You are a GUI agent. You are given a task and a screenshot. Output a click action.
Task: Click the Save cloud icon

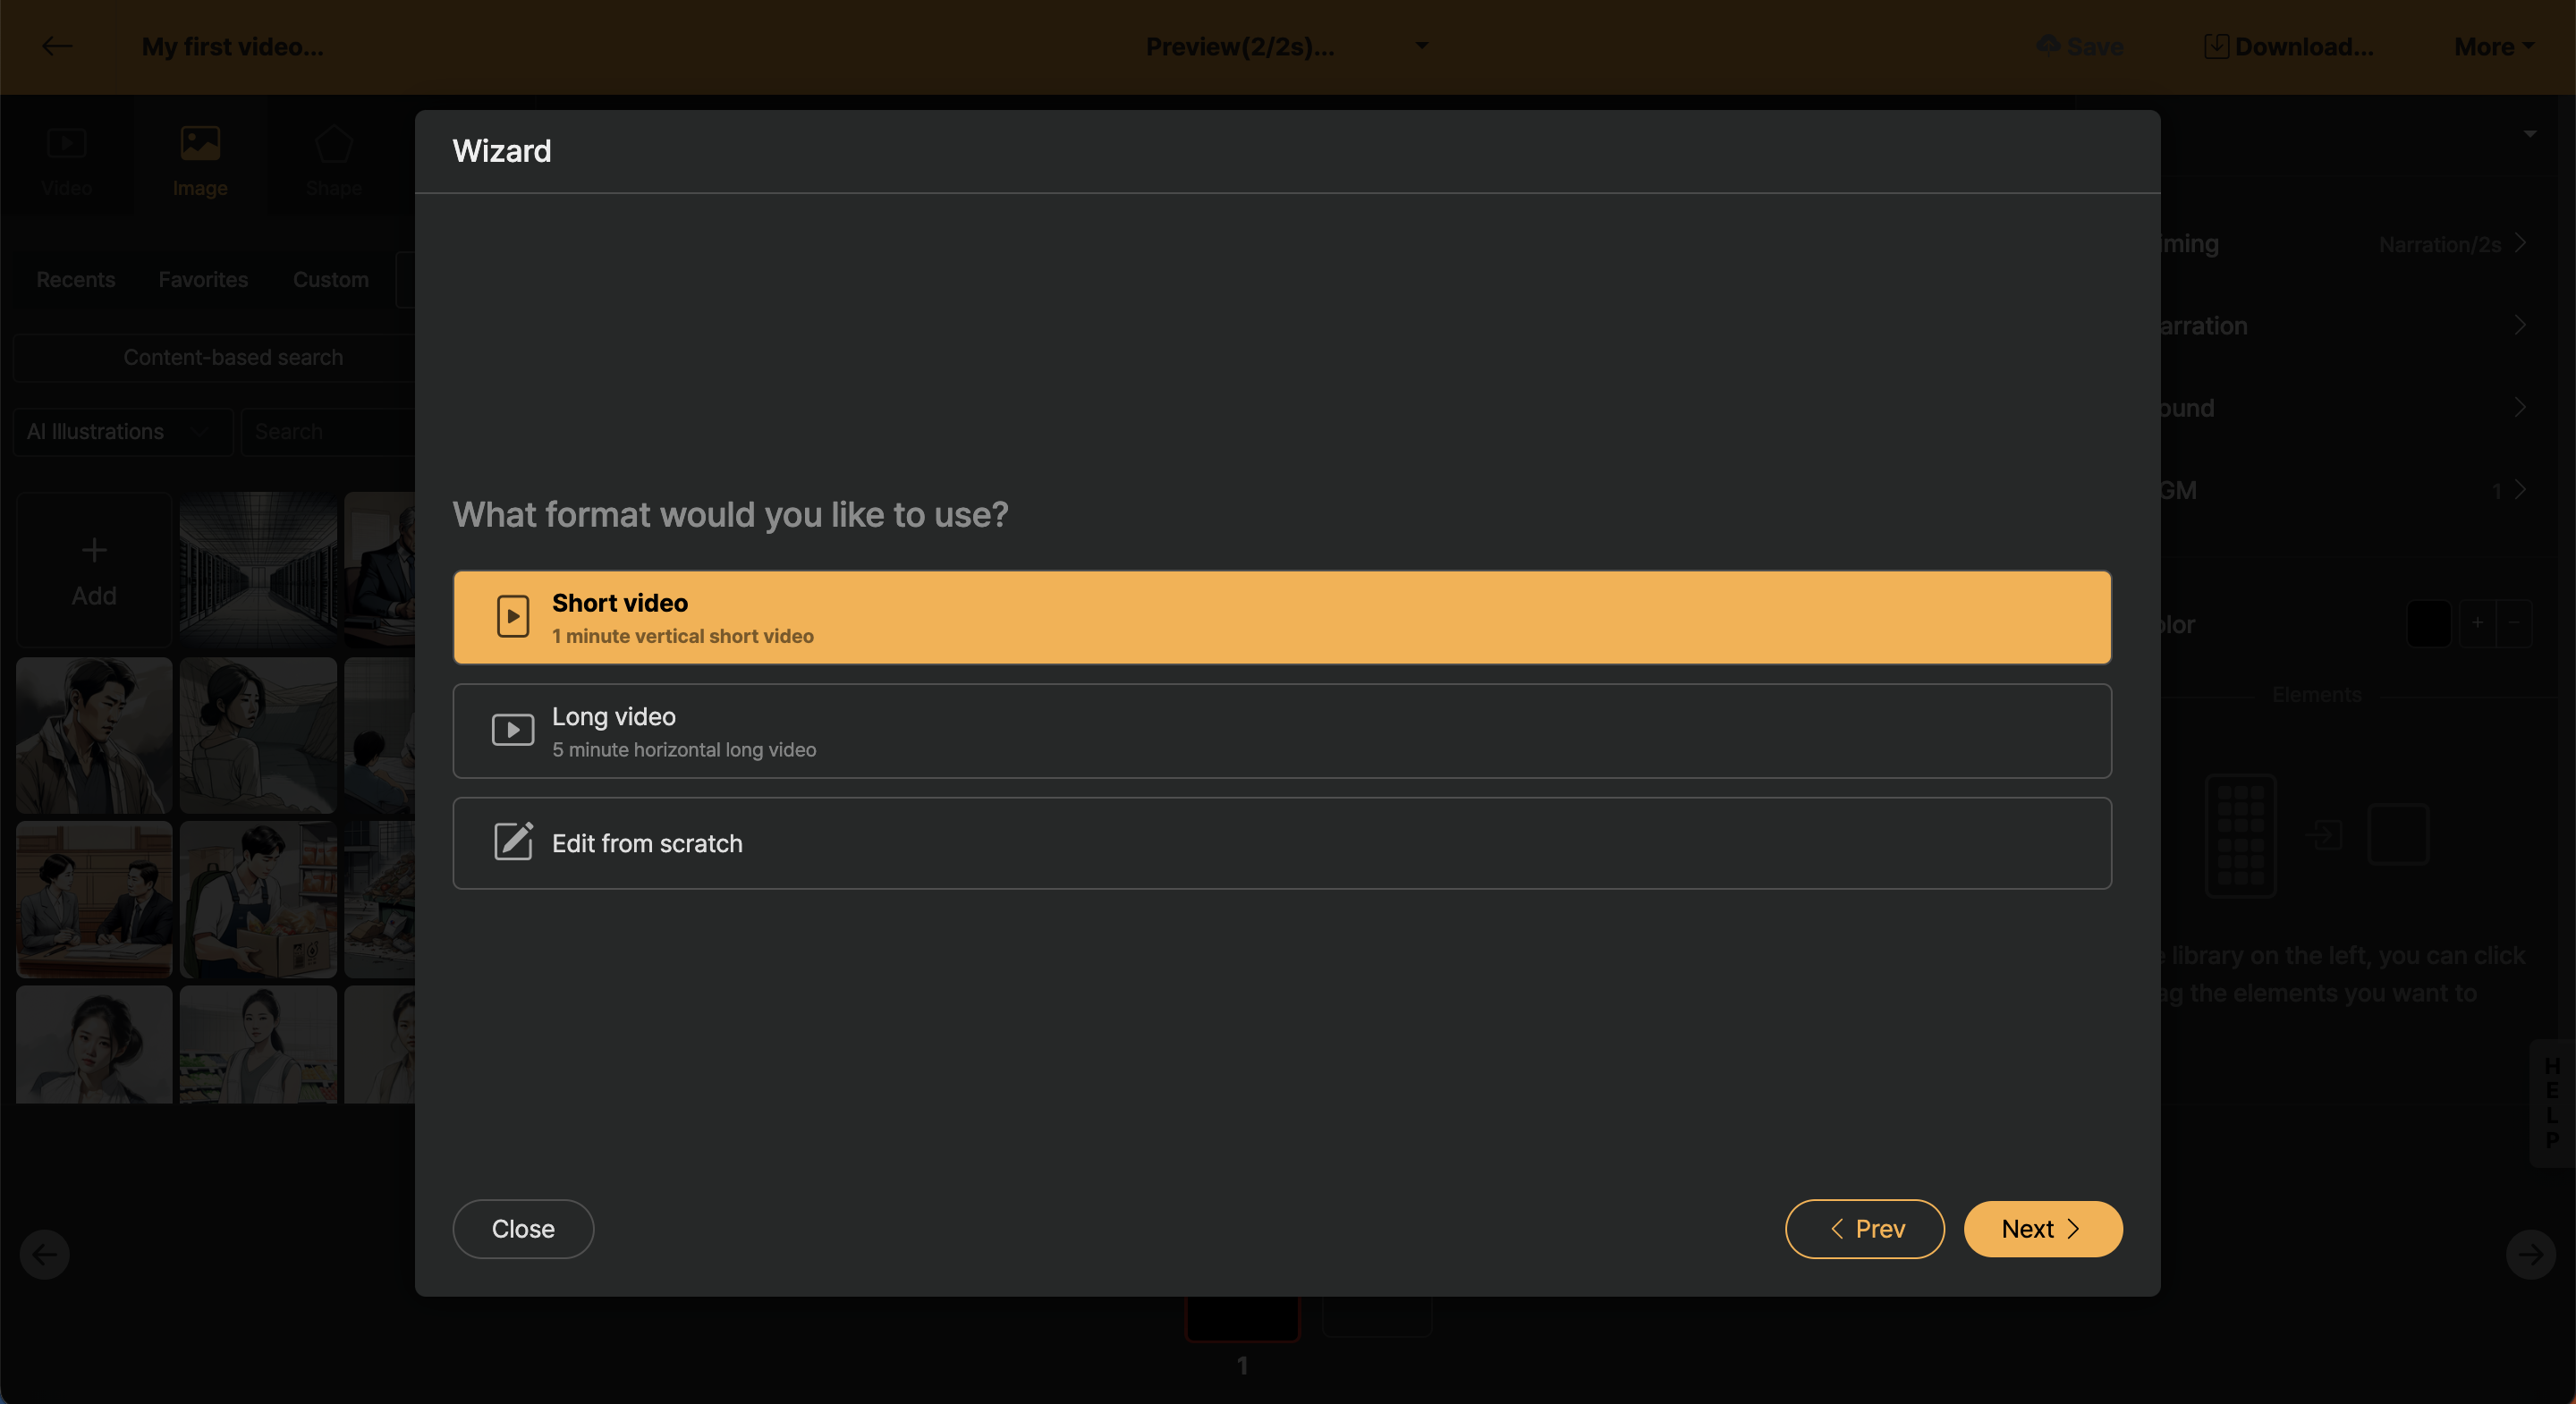point(2048,46)
